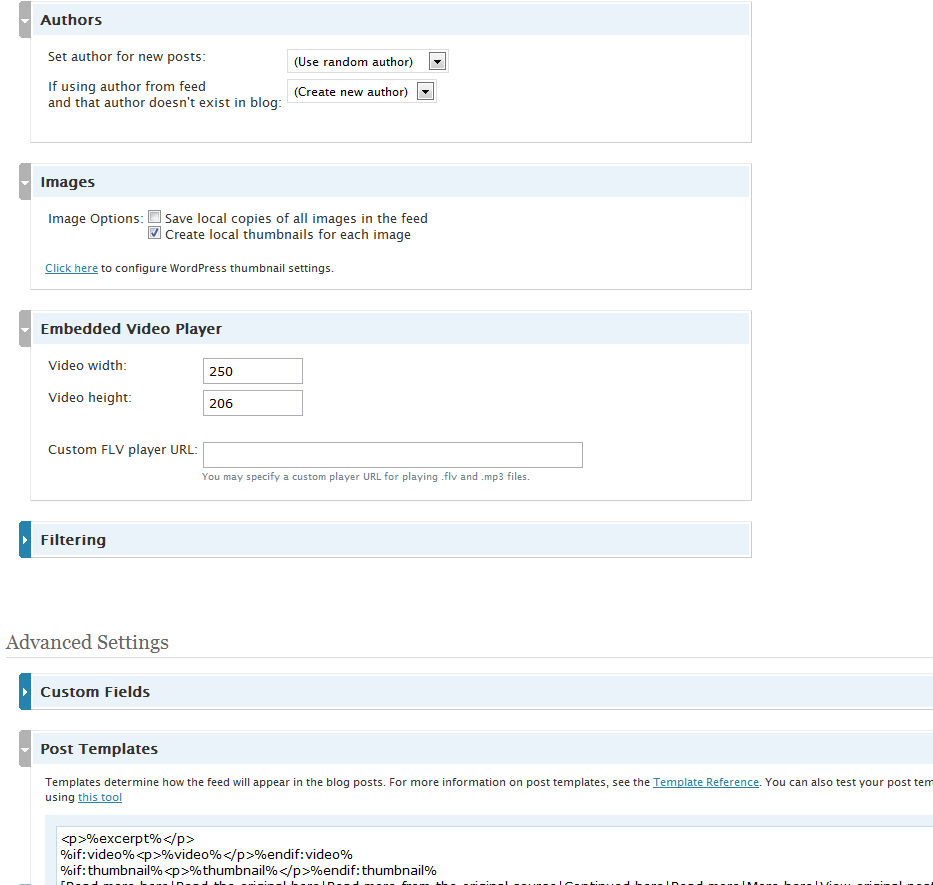
Task: Click the '%excerpt%' line in the template
Action: [x=127, y=839]
